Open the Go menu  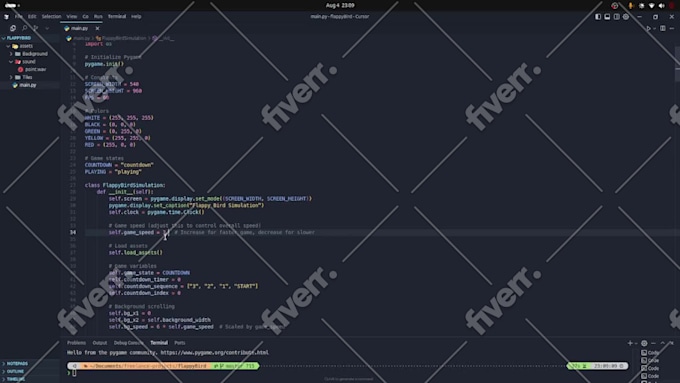85,16
